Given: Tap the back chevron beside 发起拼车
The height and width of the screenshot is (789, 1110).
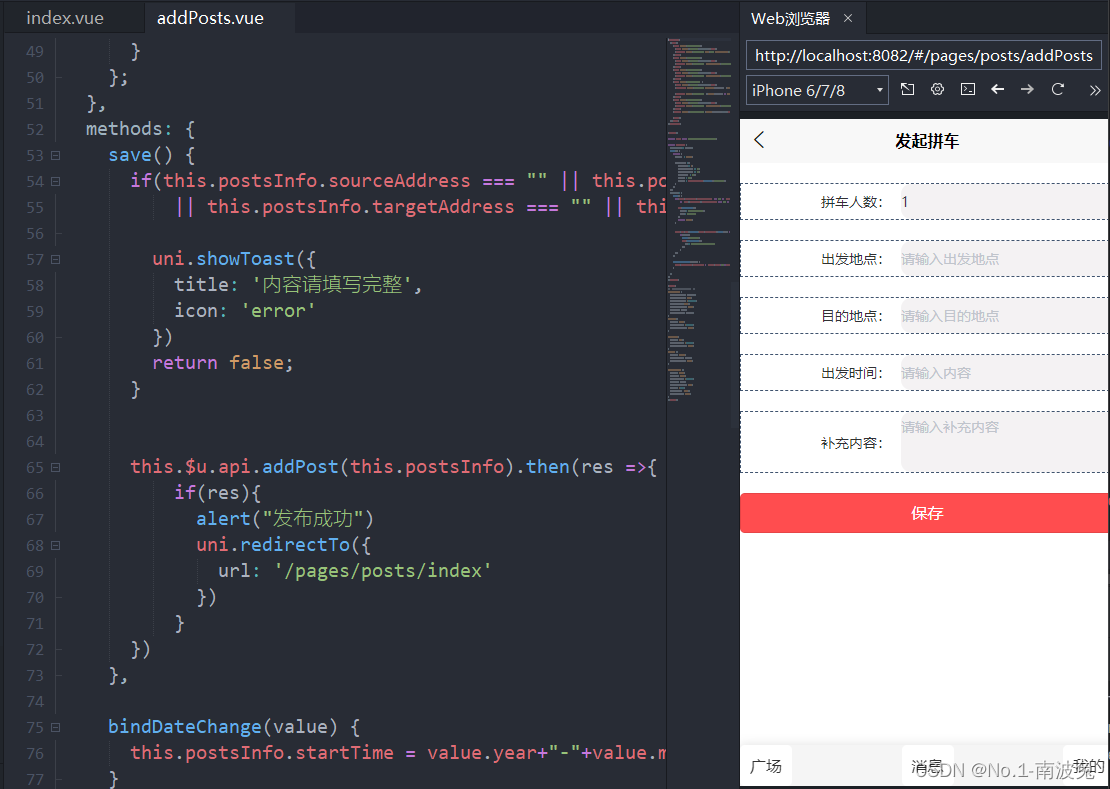Looking at the screenshot, I should point(760,140).
